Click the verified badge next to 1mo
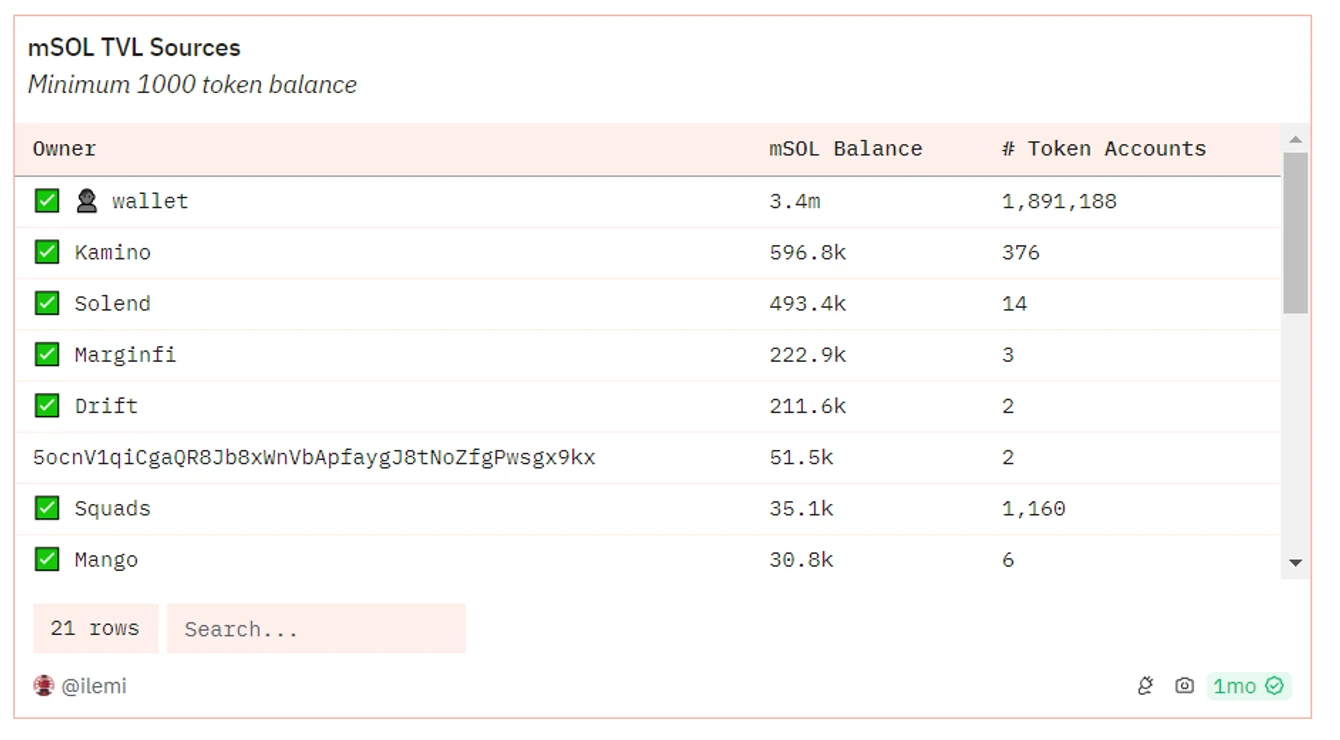The height and width of the screenshot is (740, 1340). (x=1274, y=686)
